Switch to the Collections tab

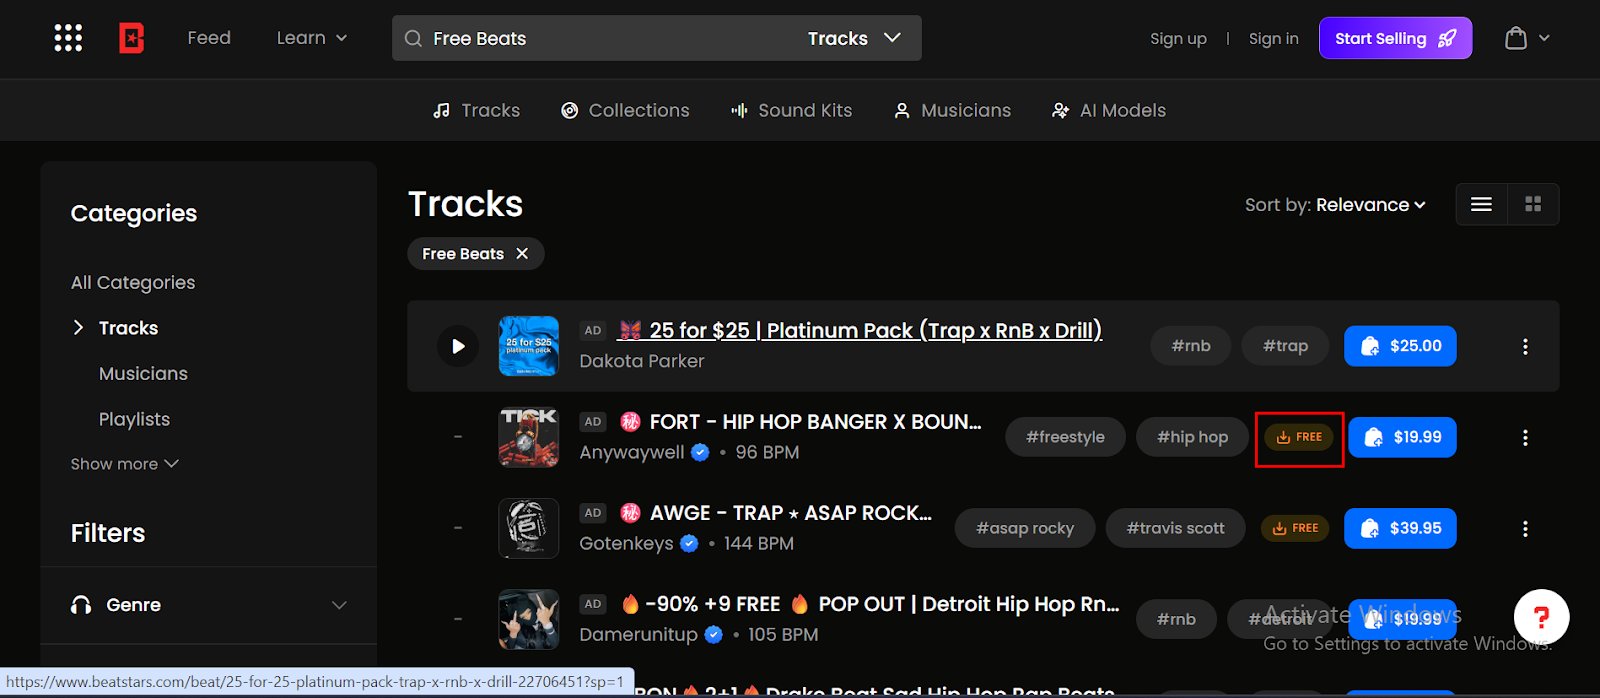point(625,110)
